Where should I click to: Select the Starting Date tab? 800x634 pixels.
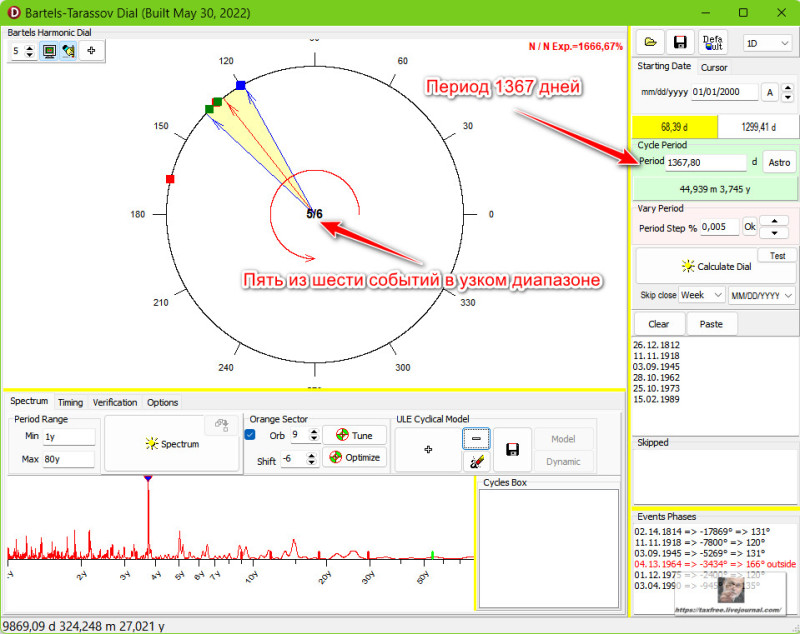click(x=664, y=66)
